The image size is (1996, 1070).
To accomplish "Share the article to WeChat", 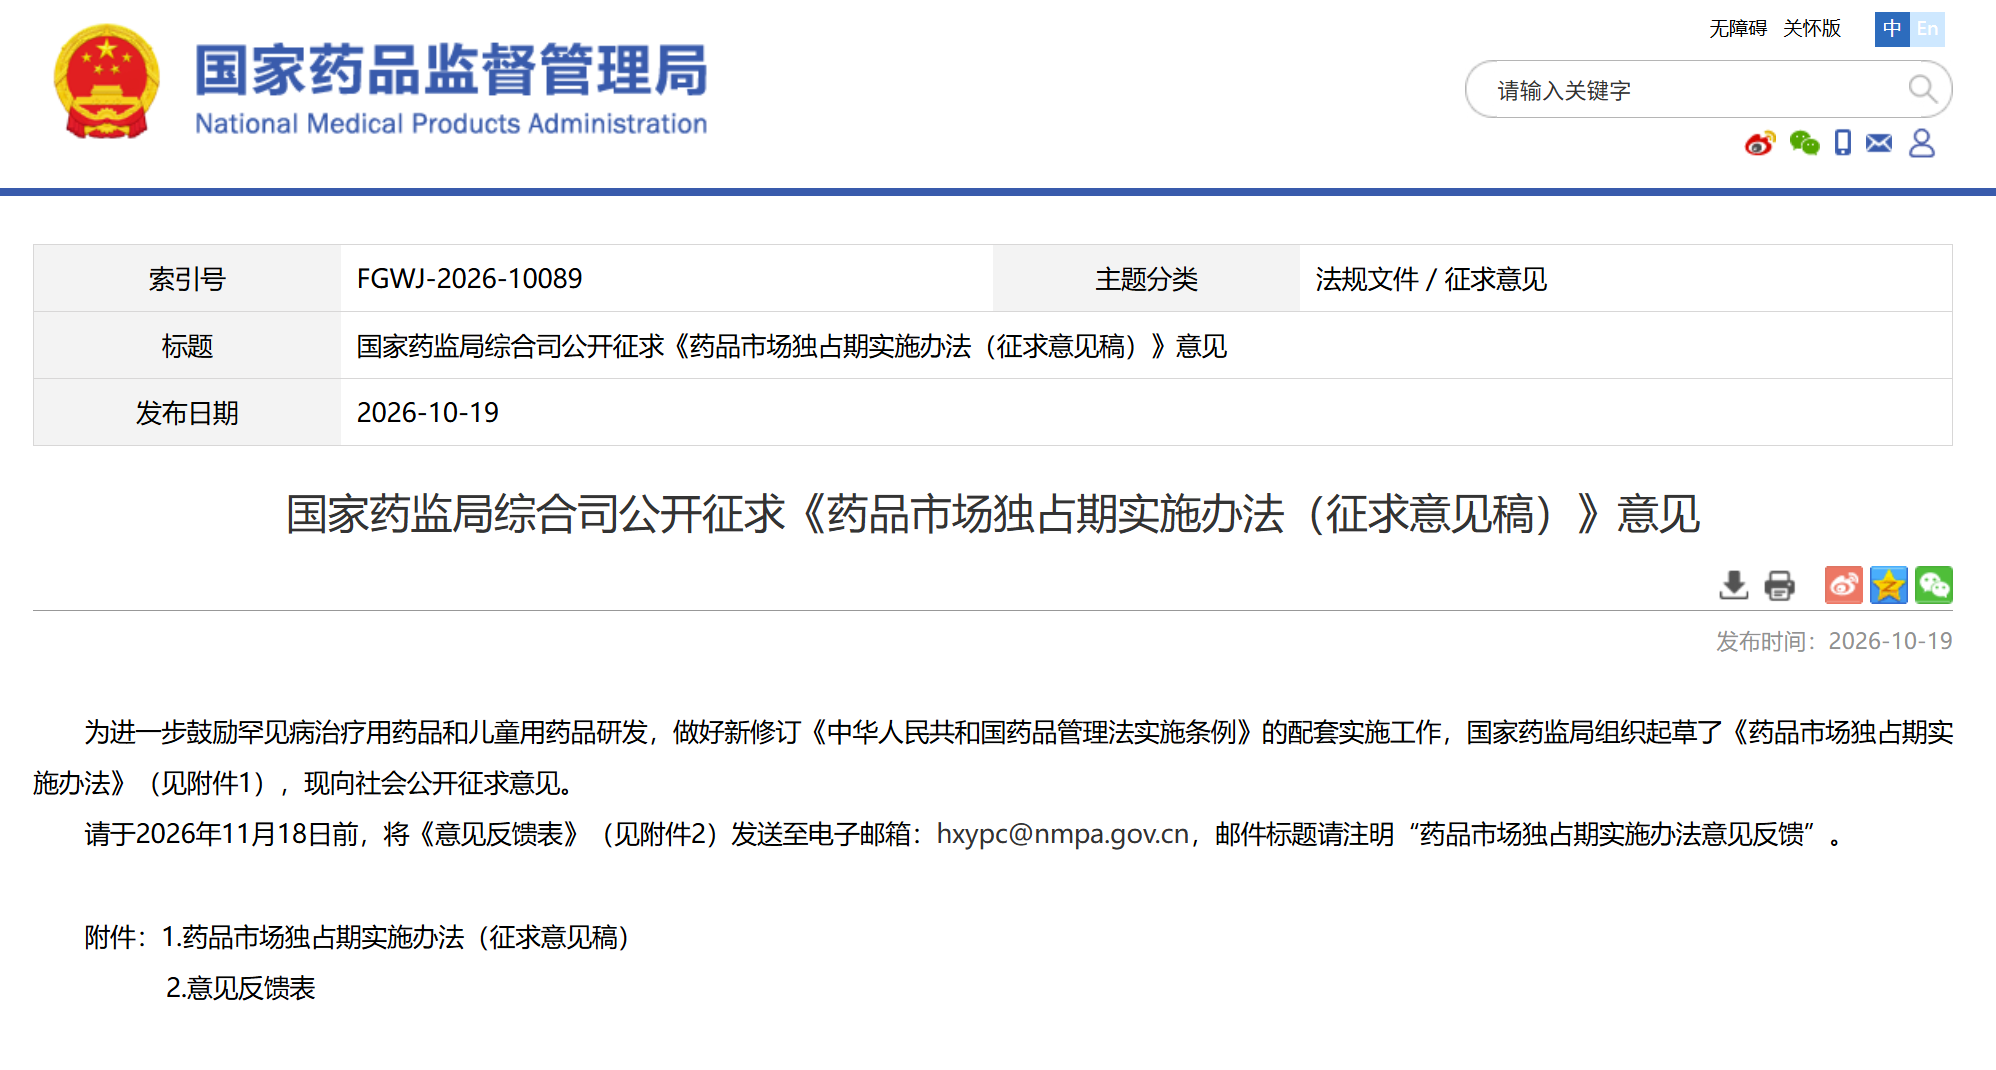I will pyautogui.click(x=1934, y=585).
